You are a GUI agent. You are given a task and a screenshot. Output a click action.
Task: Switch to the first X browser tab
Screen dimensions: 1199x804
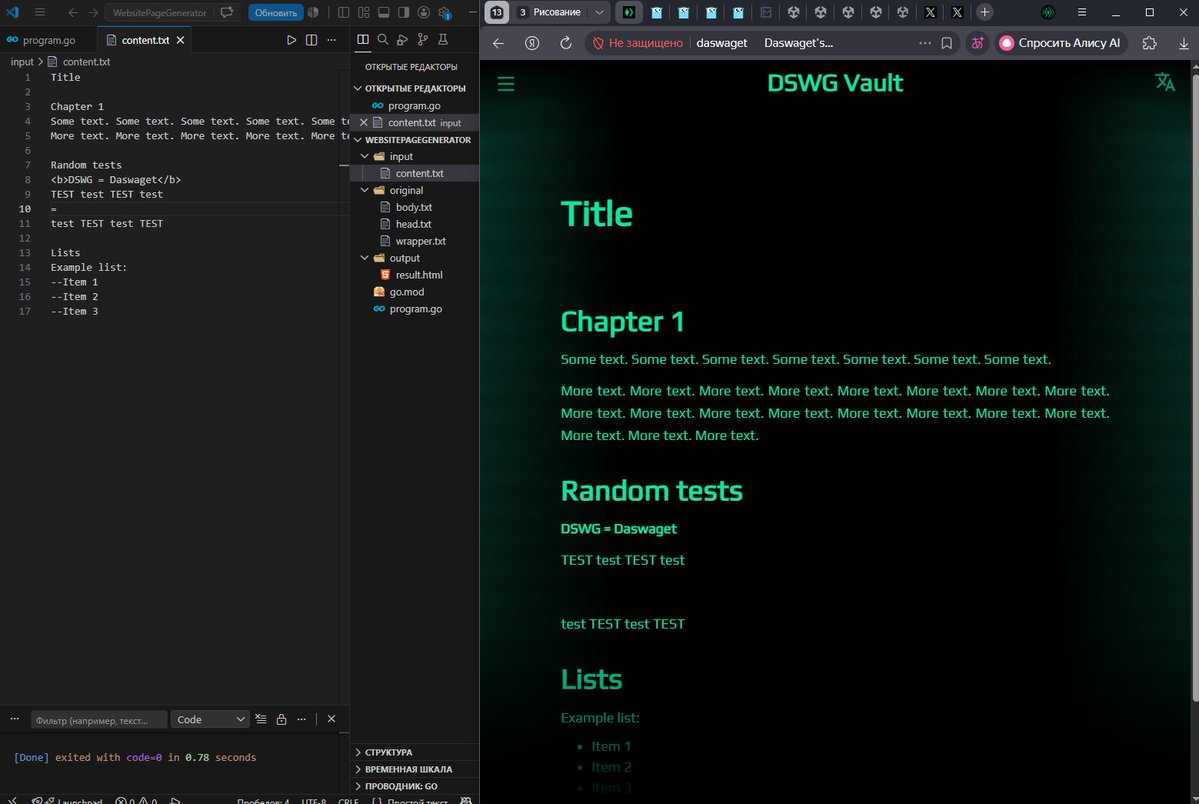(x=930, y=12)
